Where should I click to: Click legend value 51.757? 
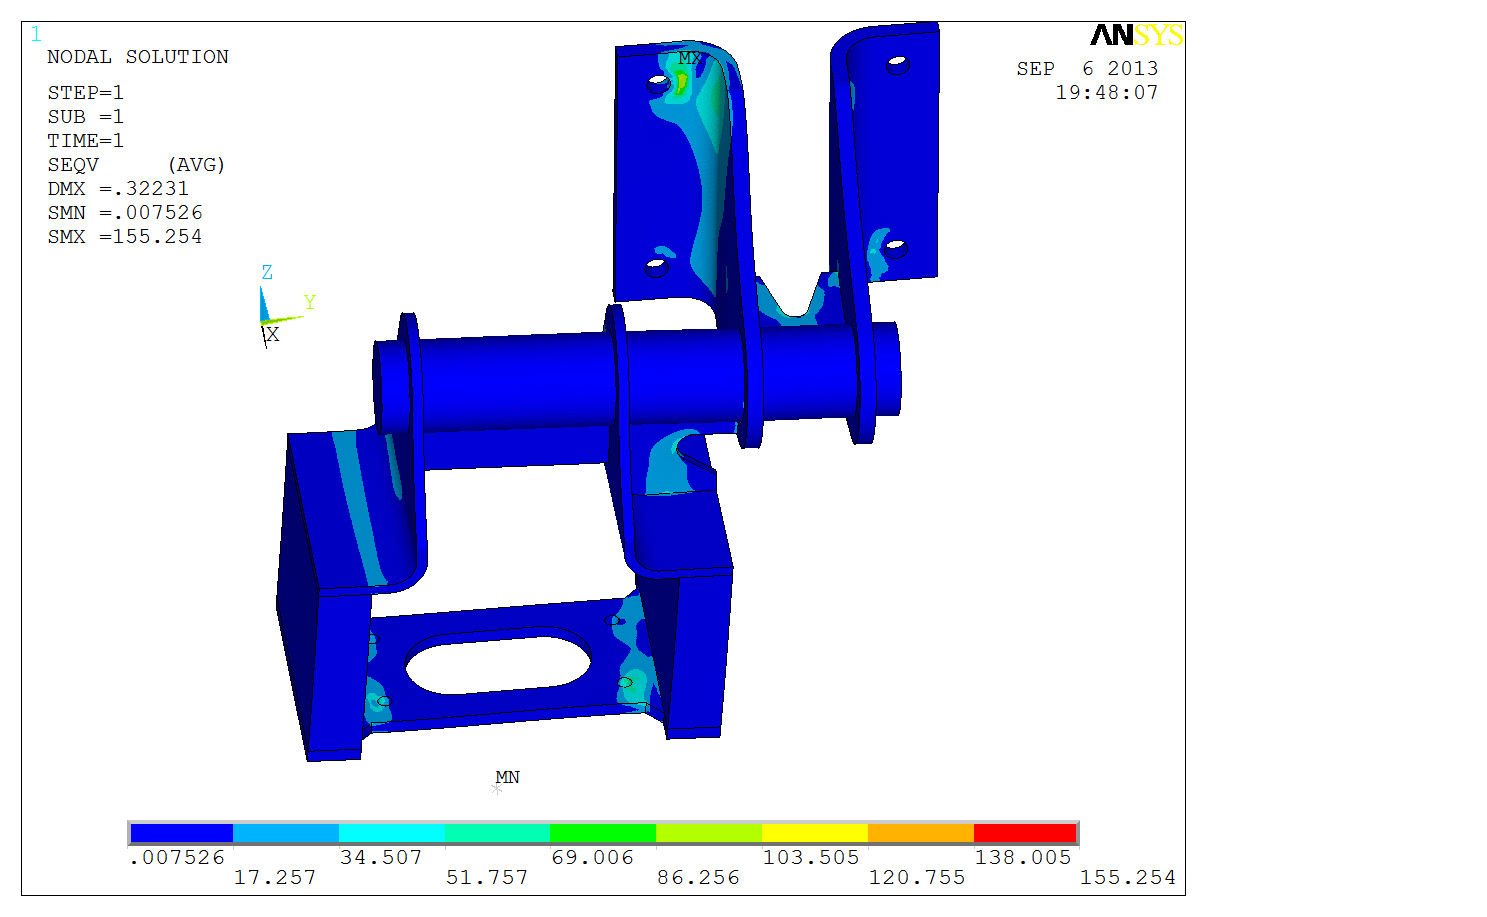[x=487, y=878]
